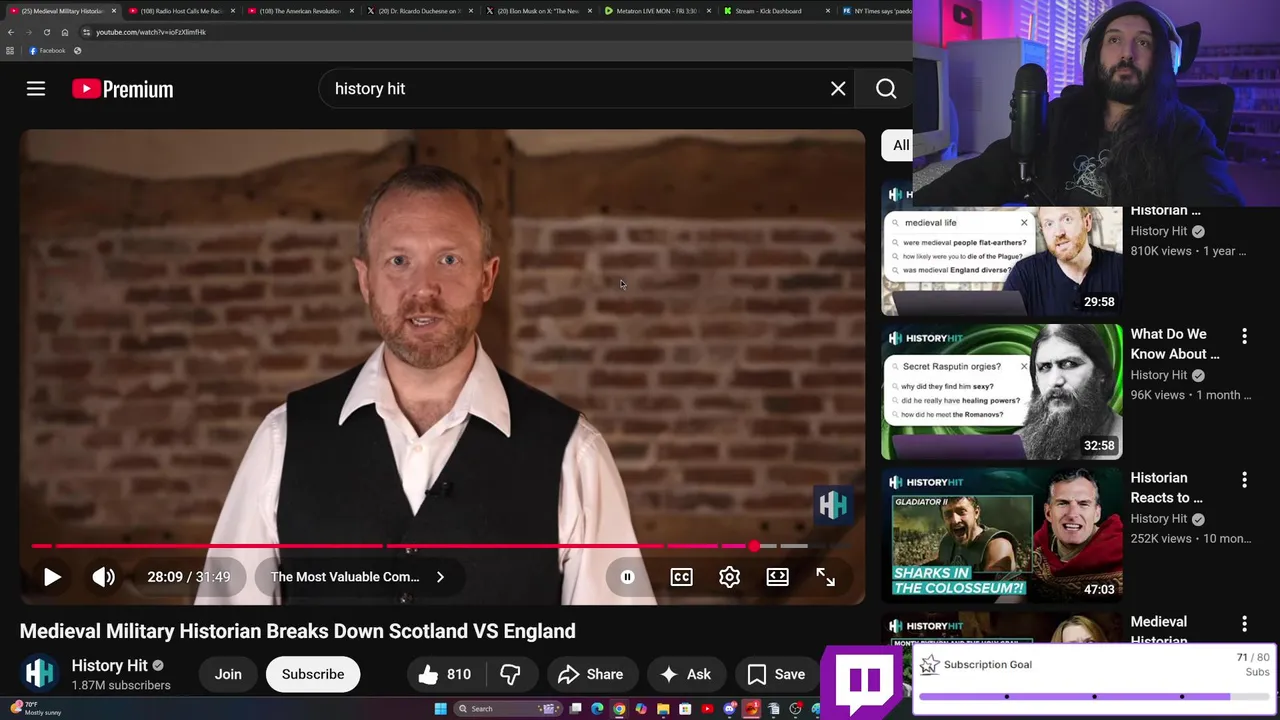Select the All filter chip
The image size is (1280, 720).
click(x=897, y=145)
